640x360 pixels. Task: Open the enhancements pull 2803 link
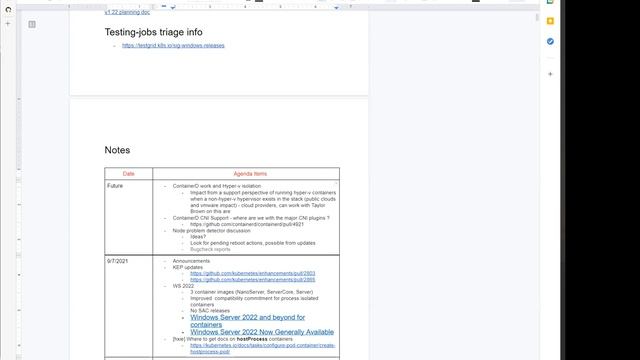coord(252,273)
